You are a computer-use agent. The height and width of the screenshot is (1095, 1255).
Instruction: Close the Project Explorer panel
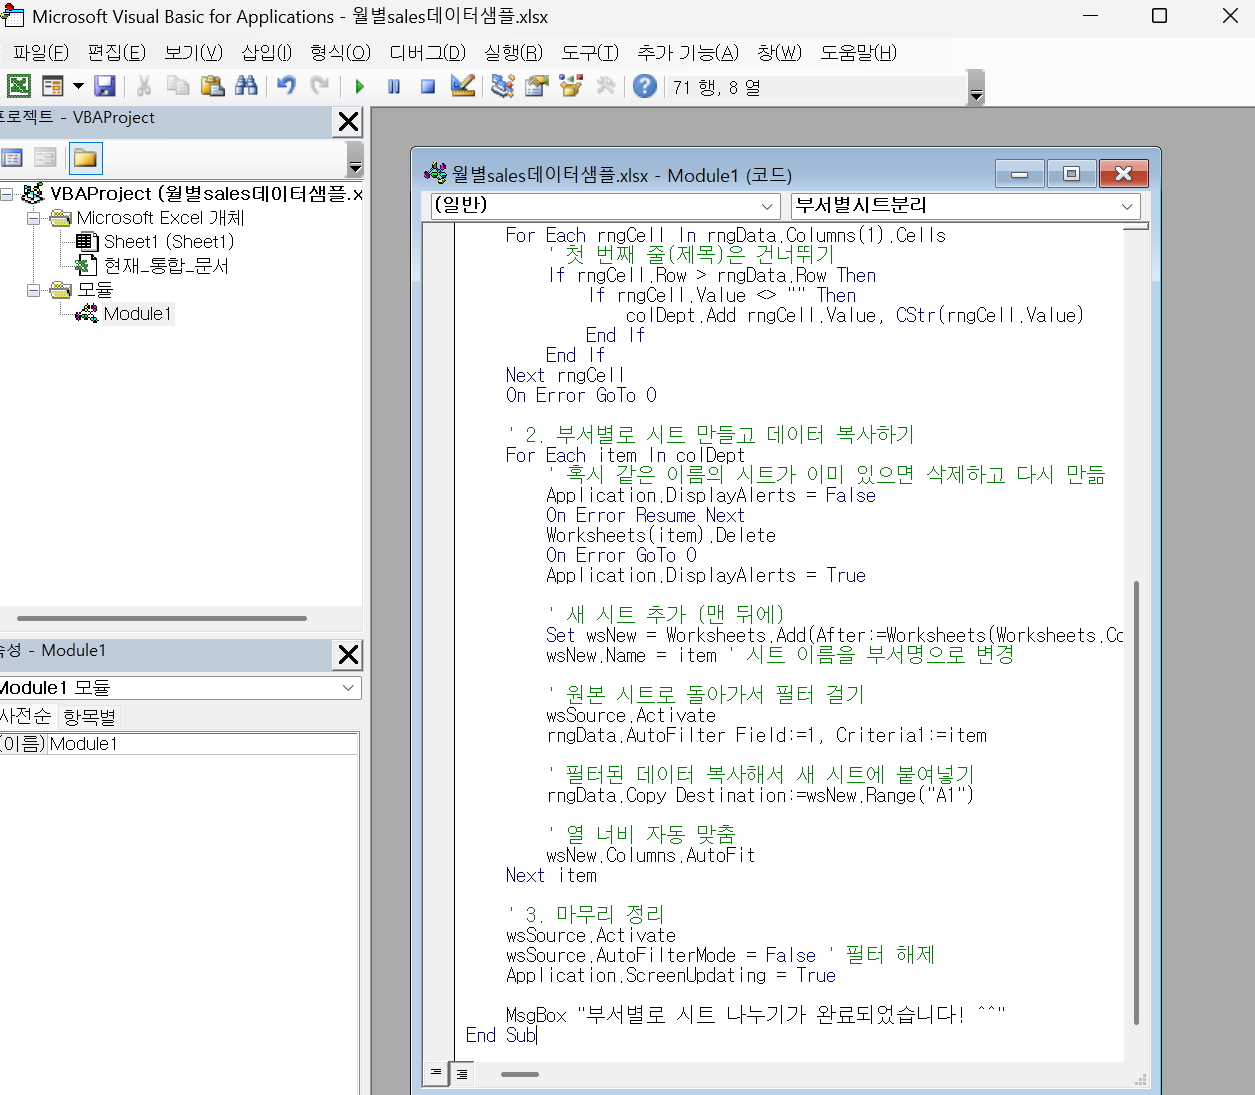point(348,122)
